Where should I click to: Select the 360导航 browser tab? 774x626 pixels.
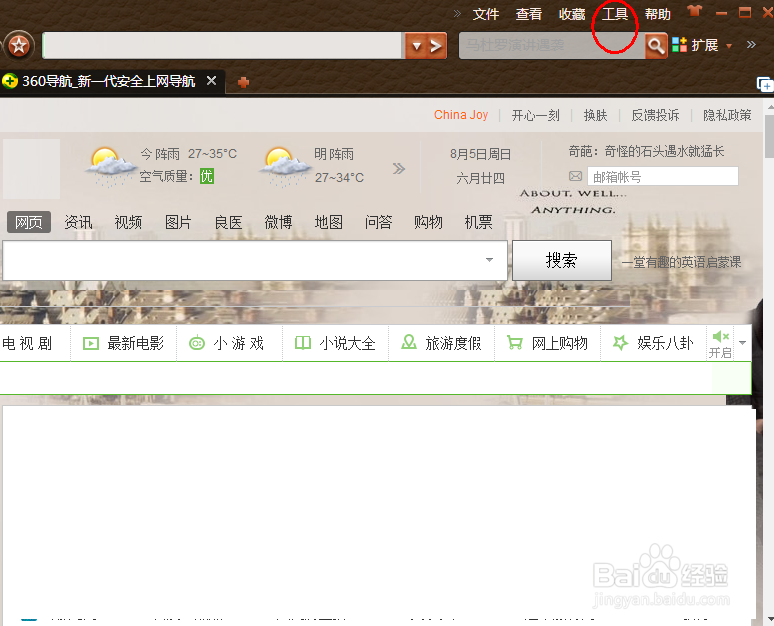coord(109,81)
